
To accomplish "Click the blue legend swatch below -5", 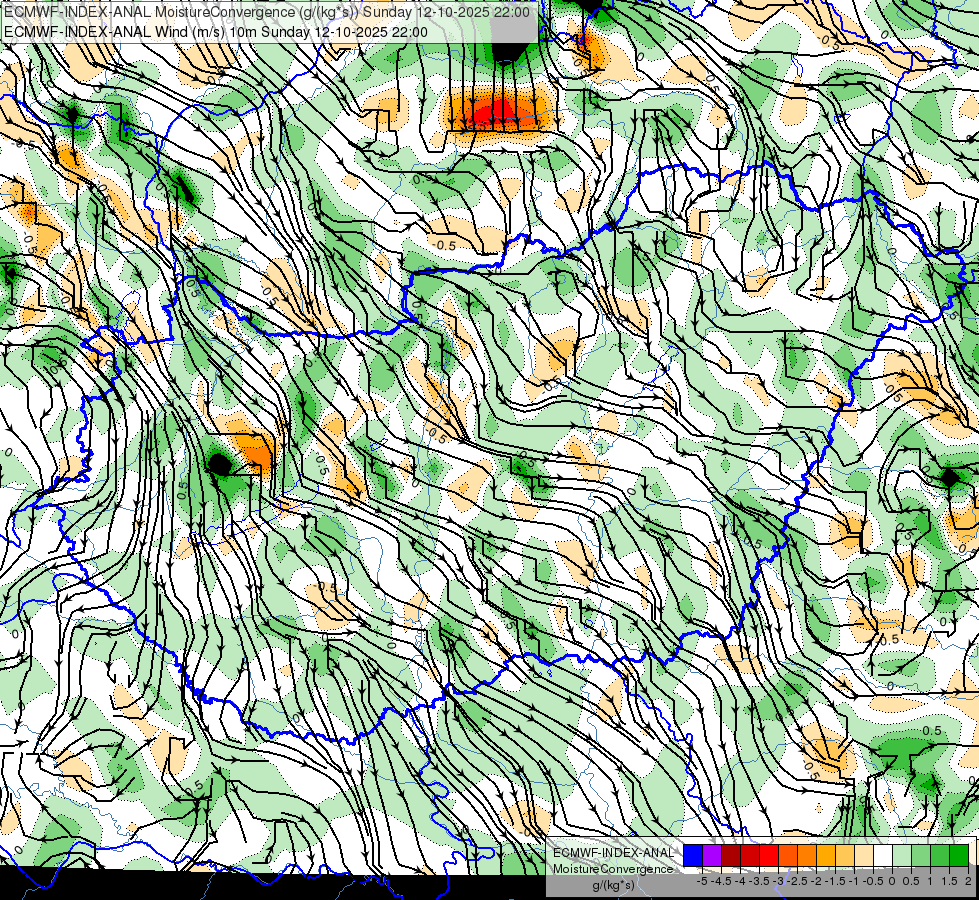I will coord(693,855).
